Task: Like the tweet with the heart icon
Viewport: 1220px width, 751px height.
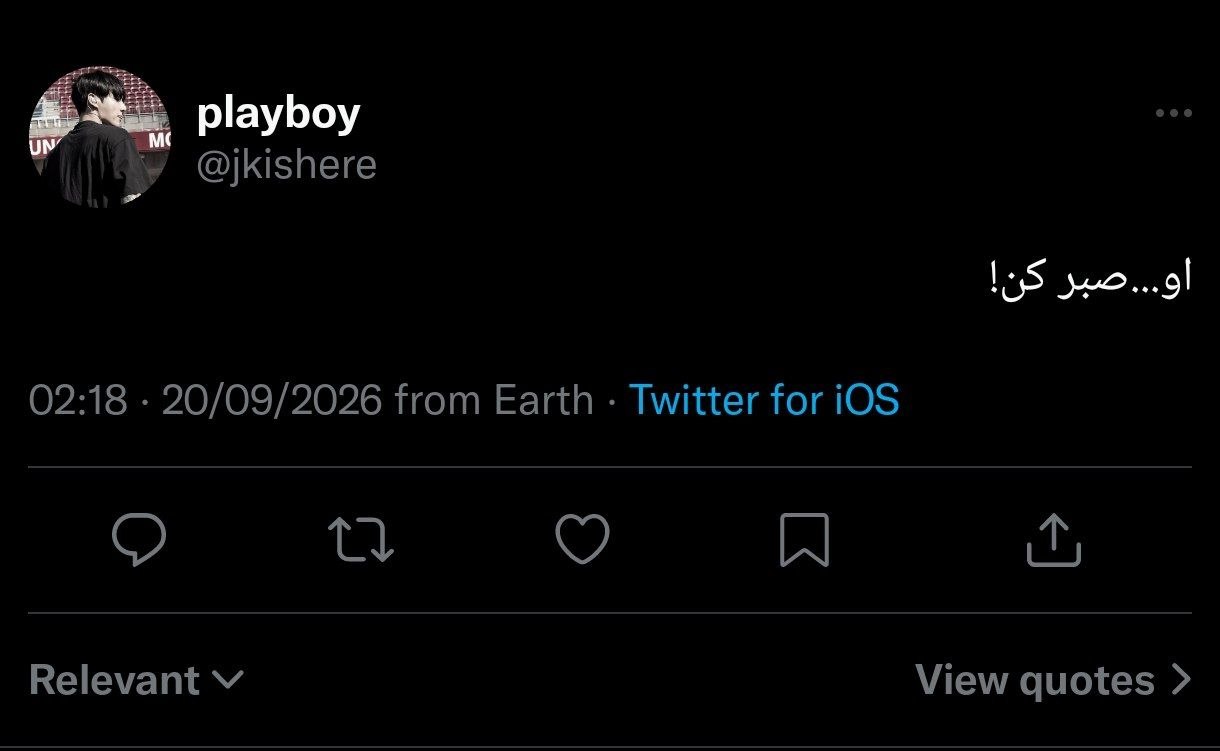Action: point(582,539)
